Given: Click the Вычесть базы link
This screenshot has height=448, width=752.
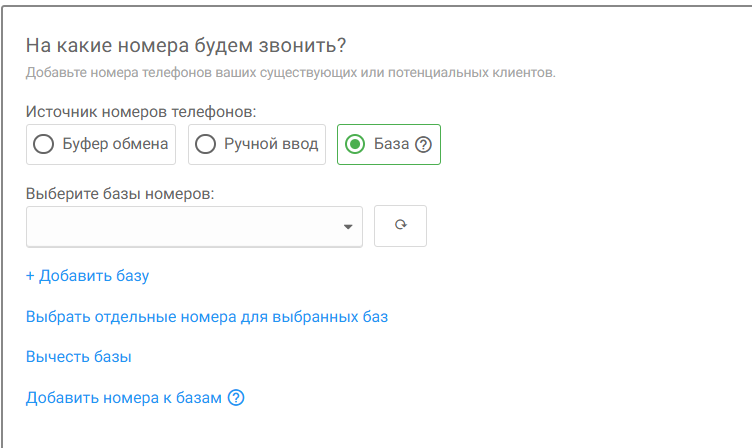Looking at the screenshot, I should click(x=79, y=356).
